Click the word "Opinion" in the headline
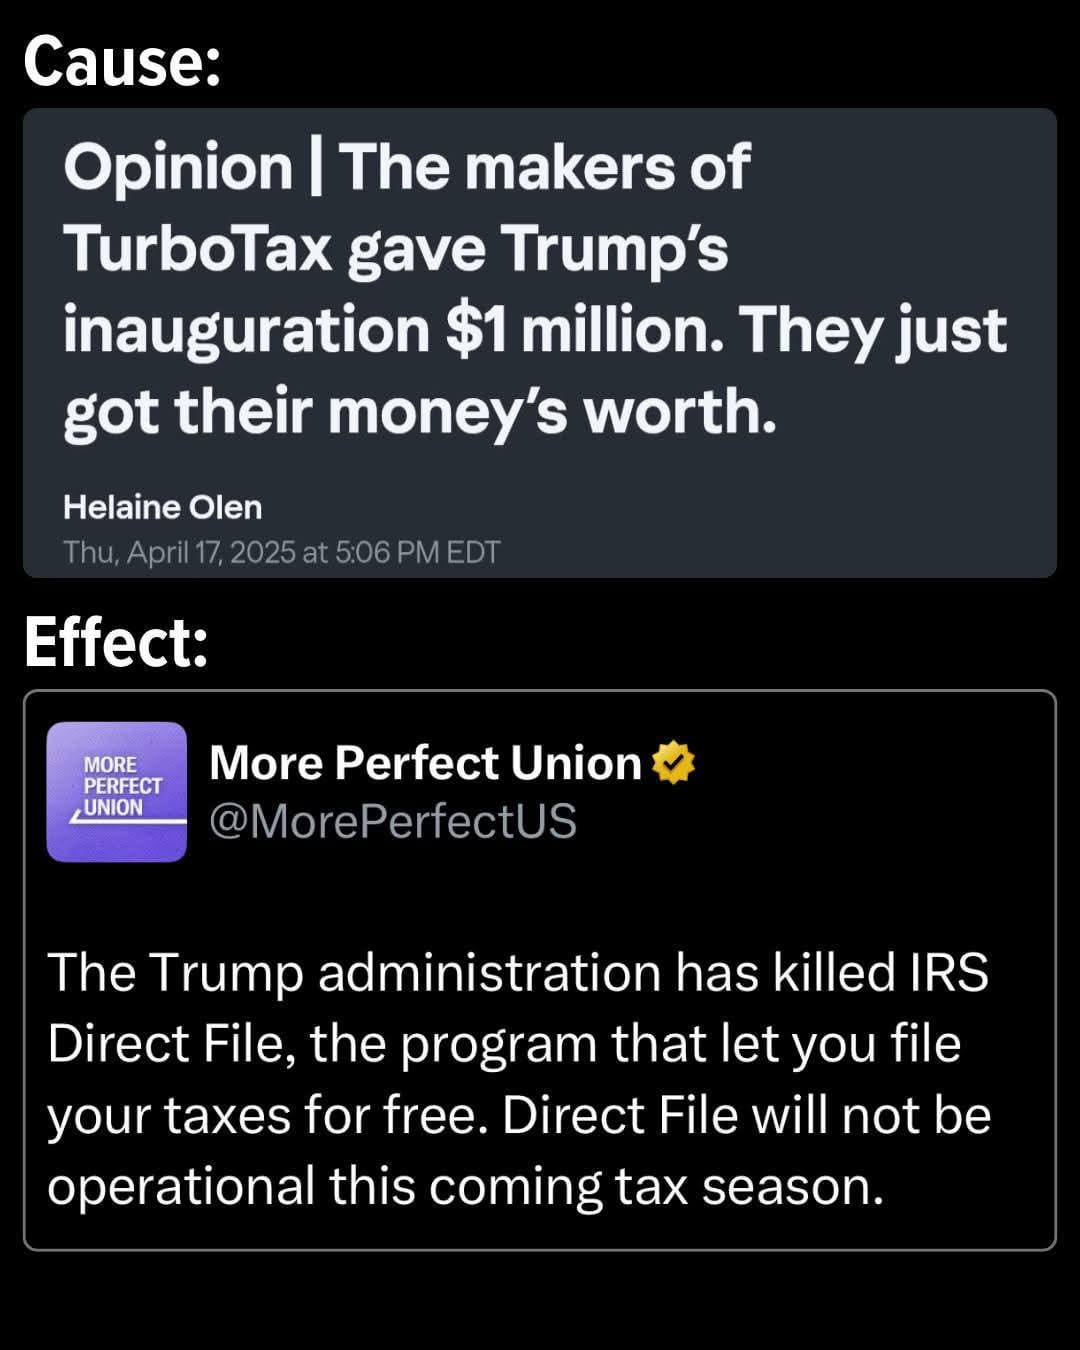Image resolution: width=1080 pixels, height=1350 pixels. pos(177,167)
